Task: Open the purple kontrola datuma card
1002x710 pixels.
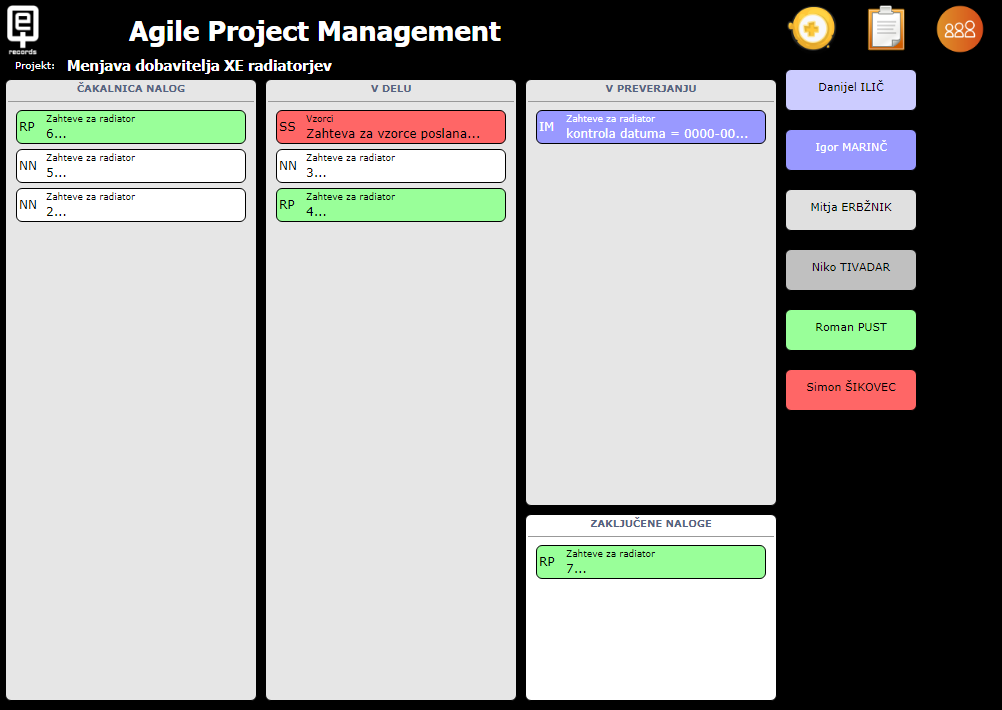Action: click(650, 127)
